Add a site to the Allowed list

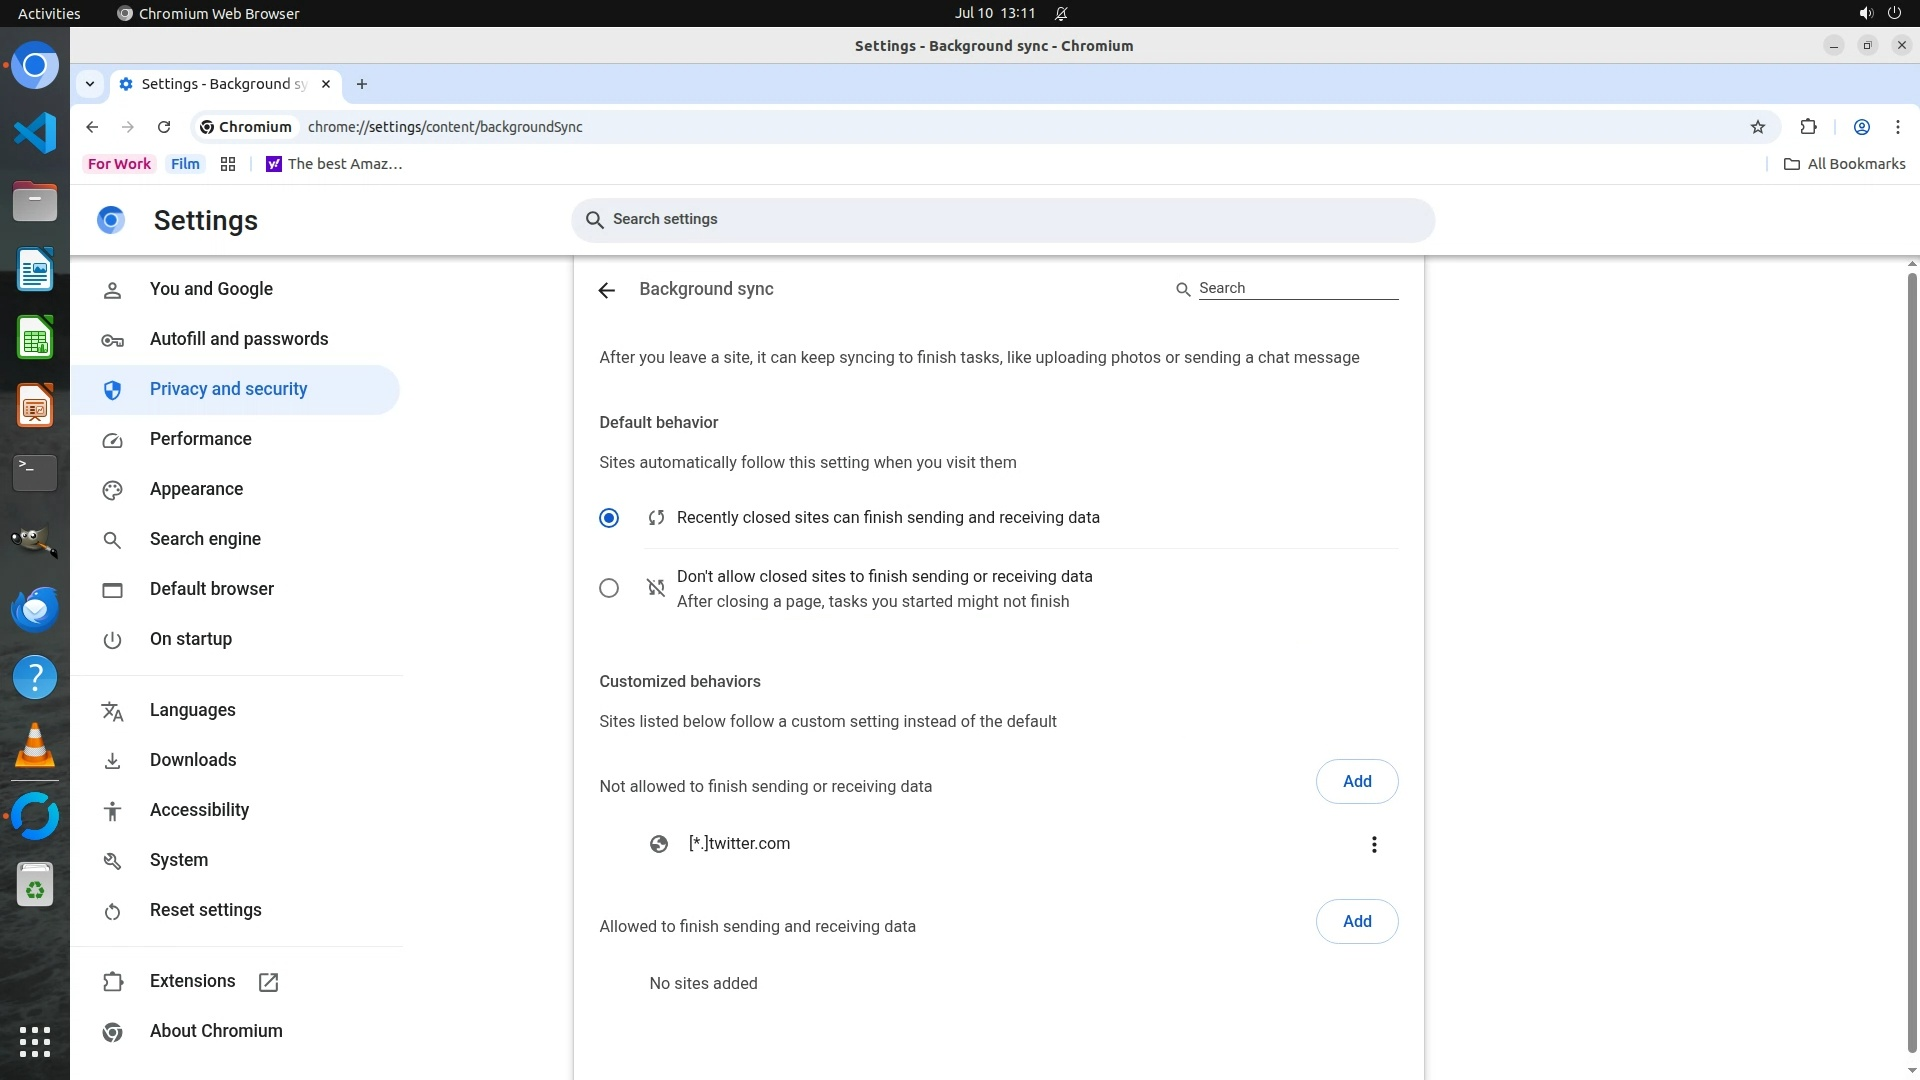[x=1356, y=921]
